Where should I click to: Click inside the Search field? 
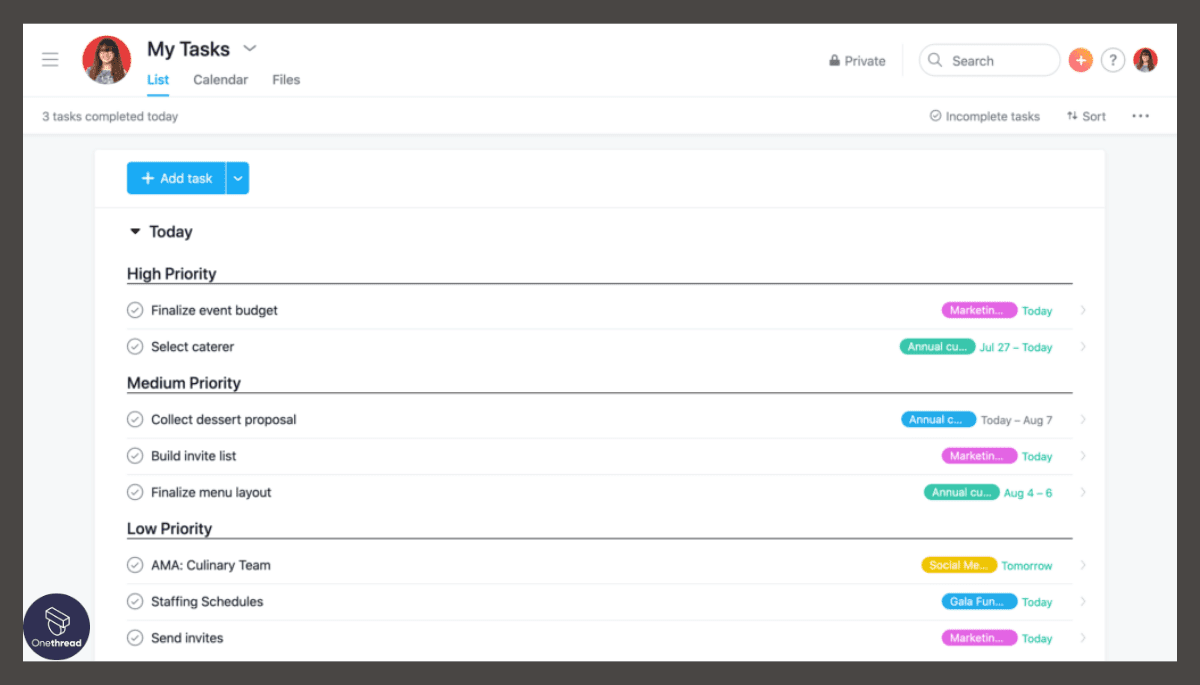[990, 60]
